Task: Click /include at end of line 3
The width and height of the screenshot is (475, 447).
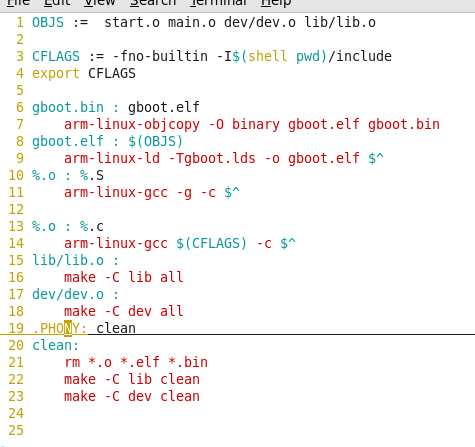Action: click(x=360, y=56)
